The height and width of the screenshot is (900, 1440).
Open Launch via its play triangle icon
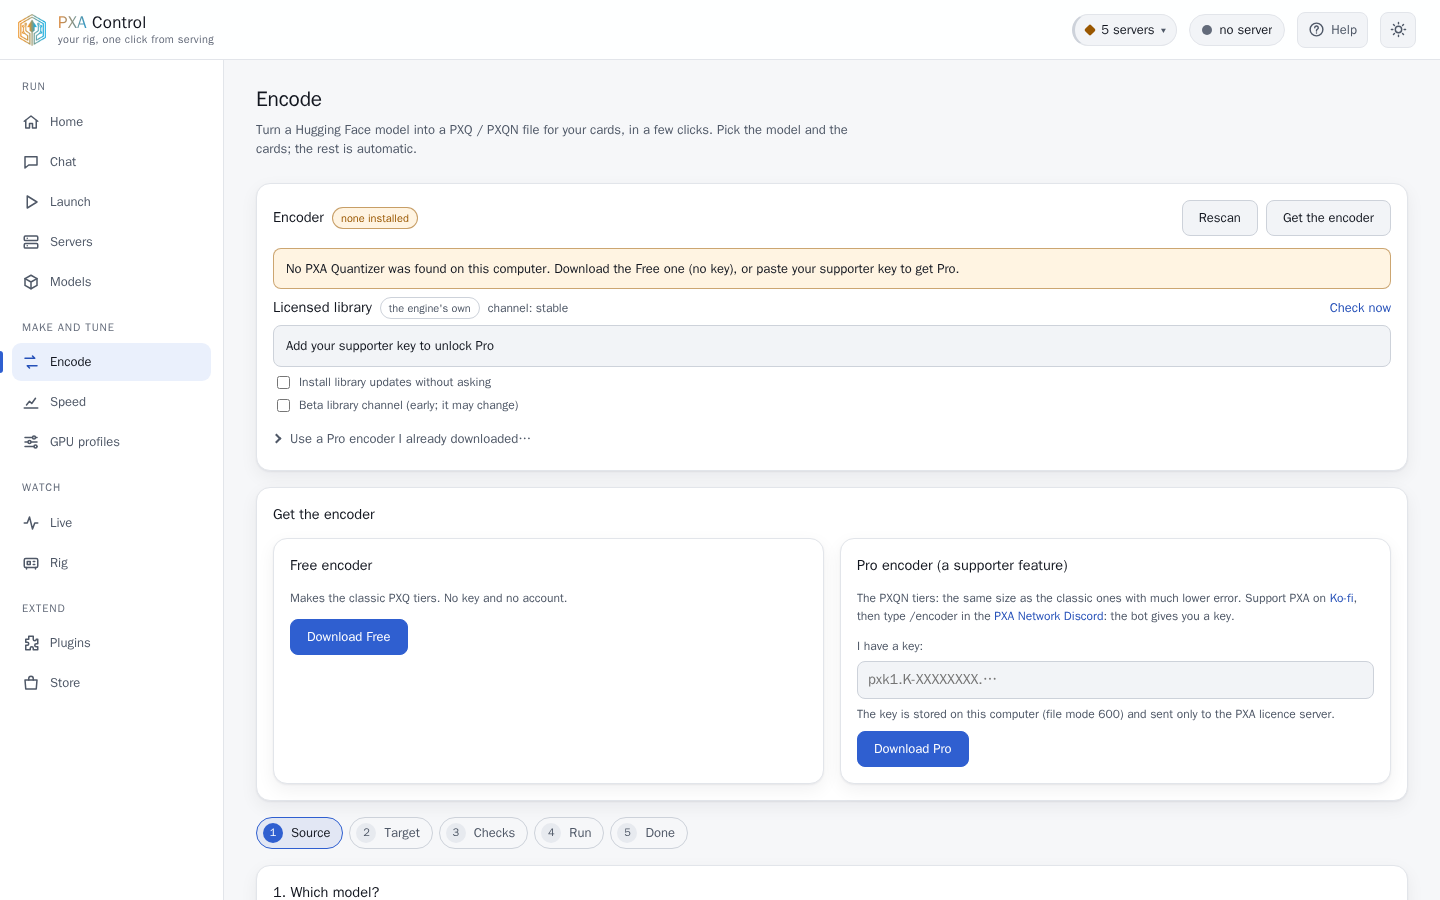click(x=31, y=202)
